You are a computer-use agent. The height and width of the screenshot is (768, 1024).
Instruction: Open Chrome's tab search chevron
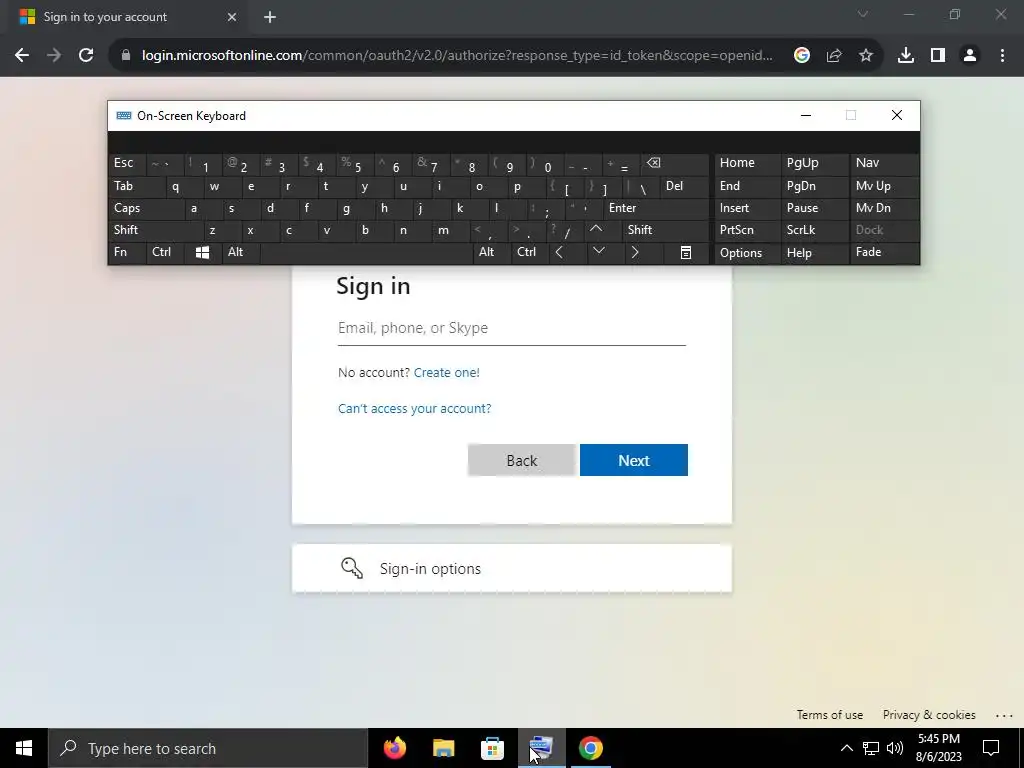pos(863,14)
